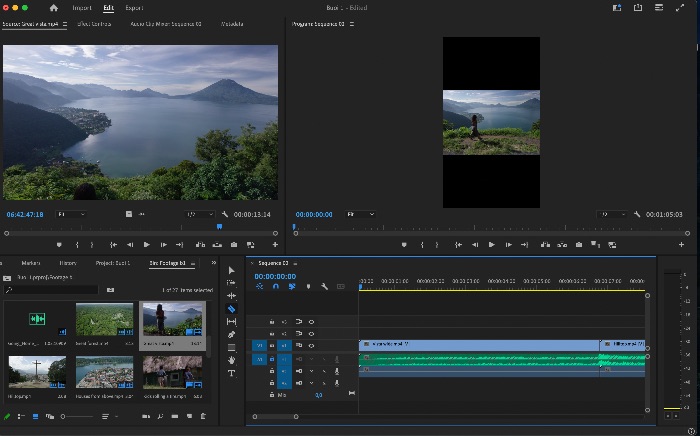Add a marker in the timeline header

click(x=308, y=287)
